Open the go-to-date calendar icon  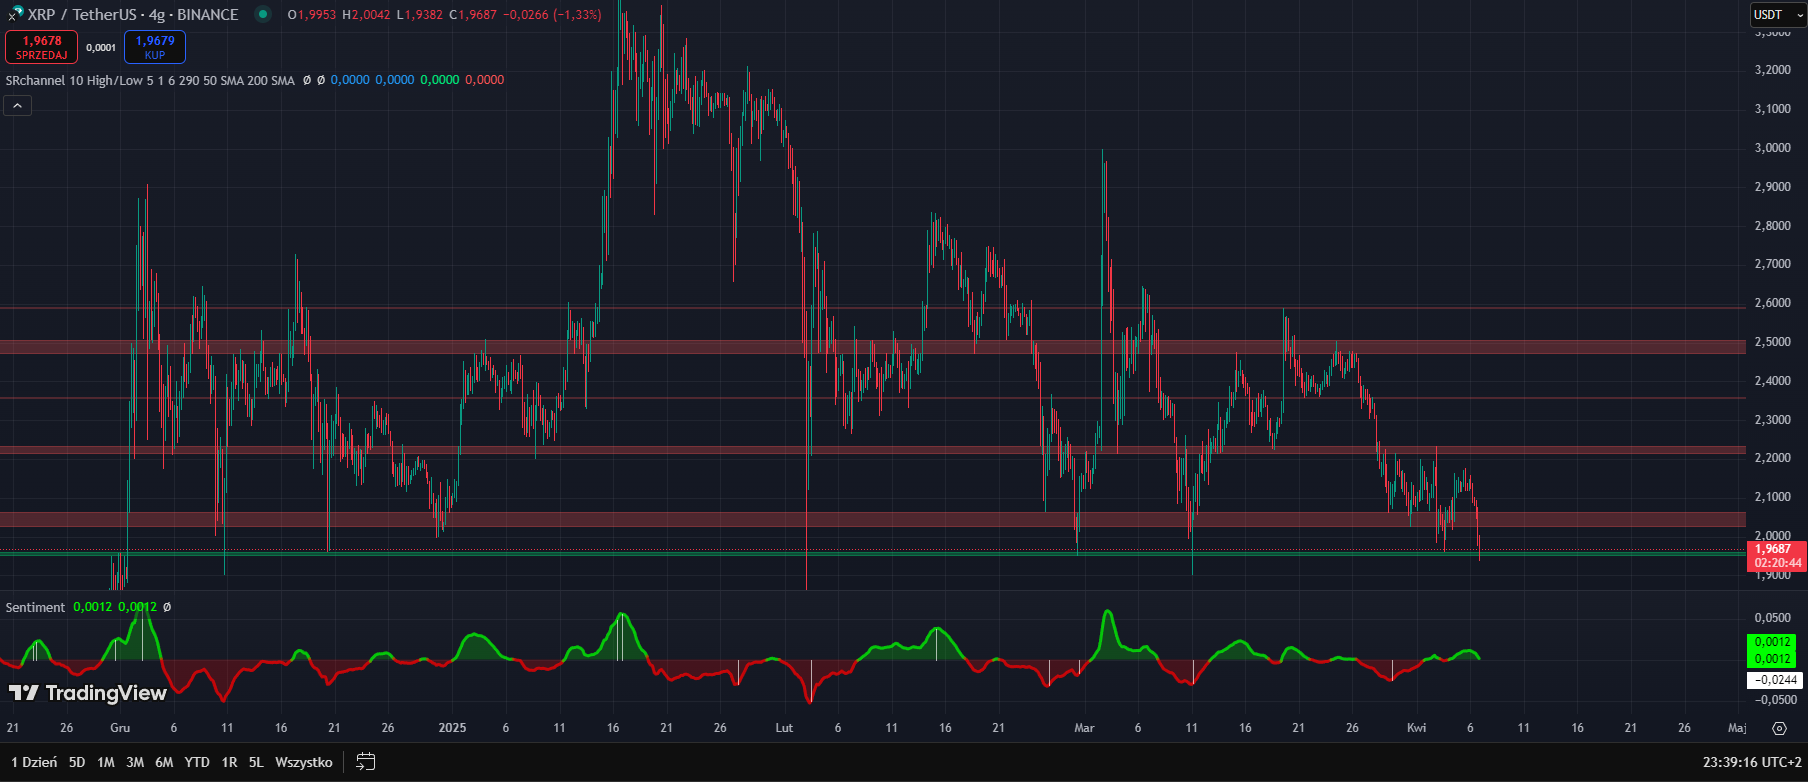[x=366, y=762]
